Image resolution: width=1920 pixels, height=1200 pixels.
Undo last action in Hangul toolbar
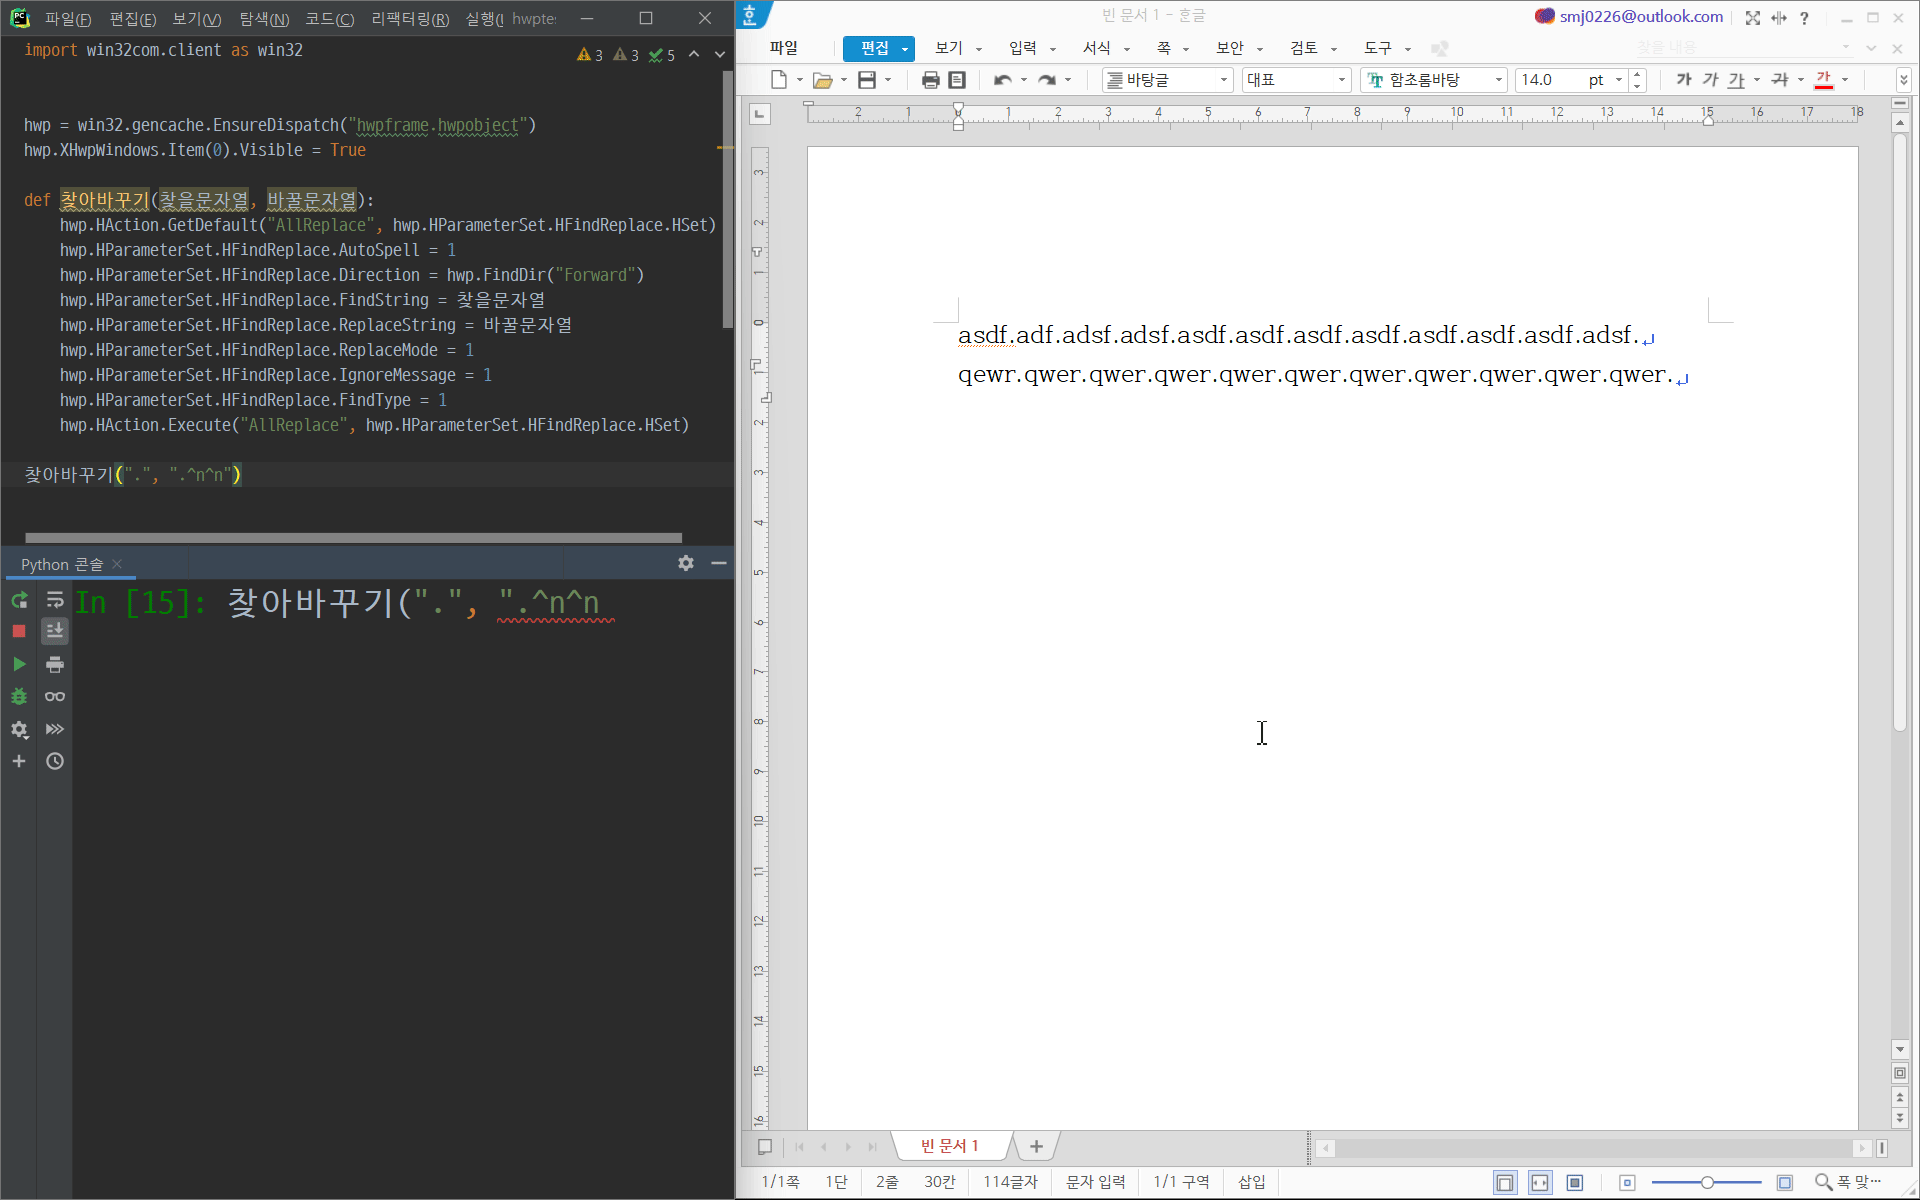(1002, 80)
